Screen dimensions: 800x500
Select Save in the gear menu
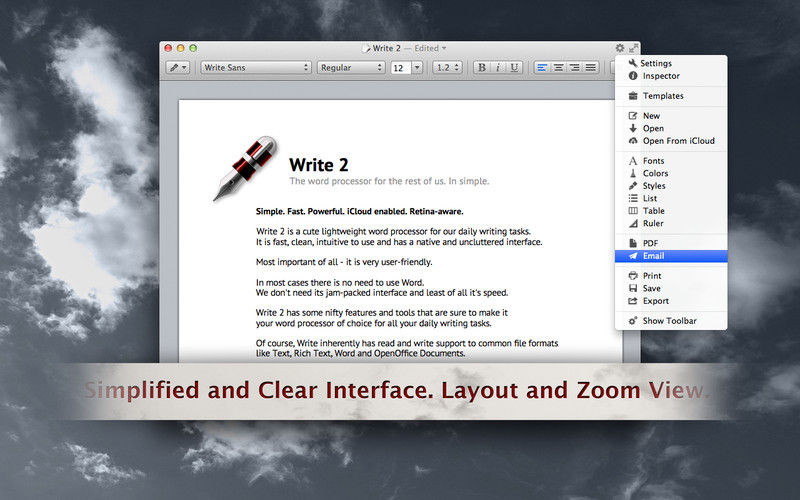click(671, 288)
